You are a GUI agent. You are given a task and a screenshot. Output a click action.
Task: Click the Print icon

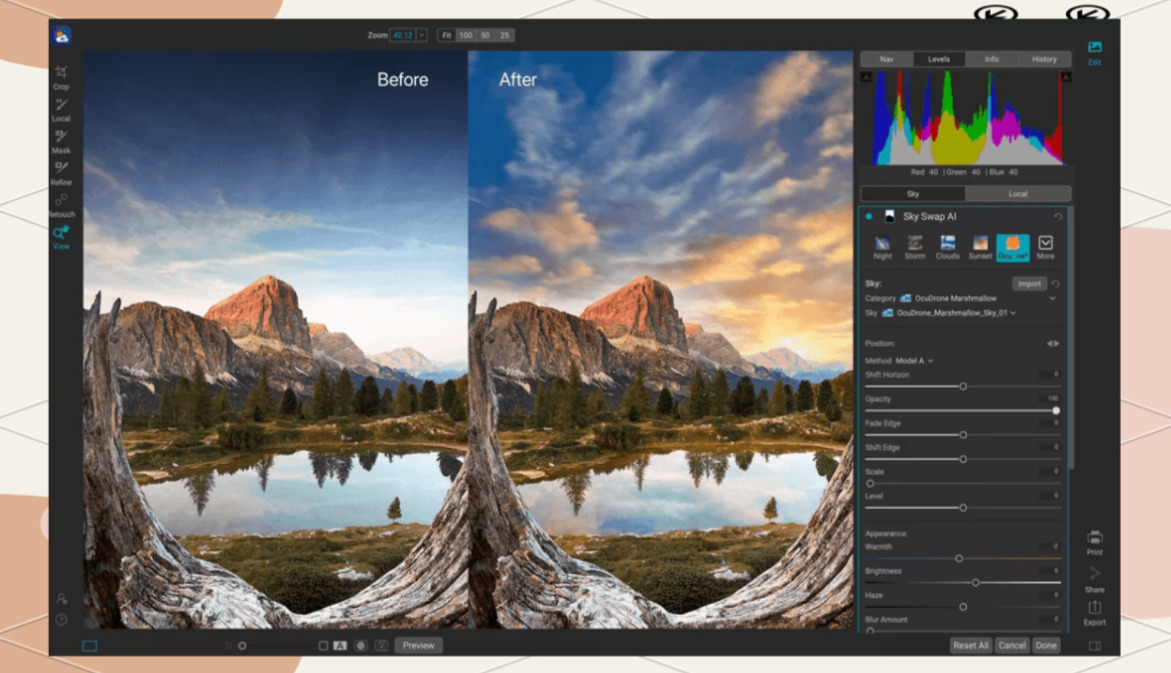(x=1095, y=542)
